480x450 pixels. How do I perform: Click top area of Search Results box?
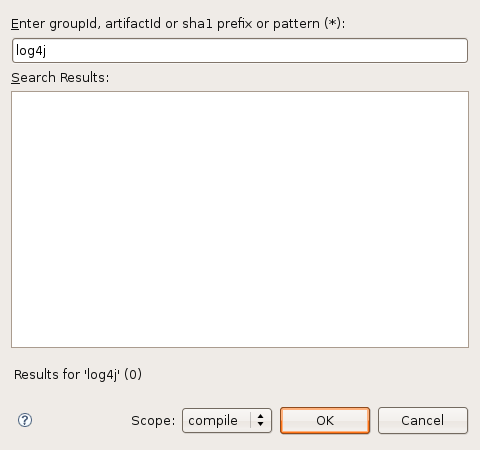coord(240,107)
